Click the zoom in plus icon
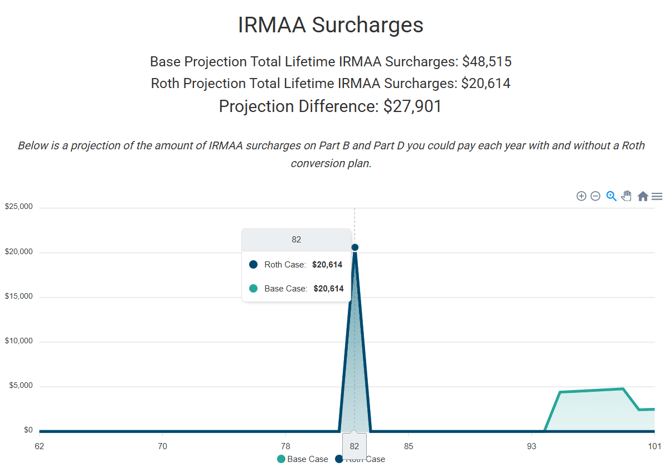 [581, 196]
